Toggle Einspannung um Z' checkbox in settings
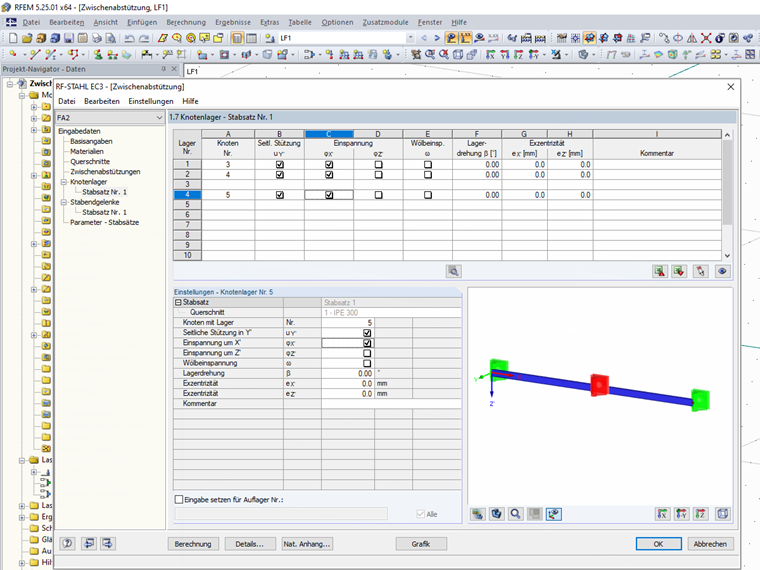Screen dimensions: 760x570 click(x=367, y=353)
